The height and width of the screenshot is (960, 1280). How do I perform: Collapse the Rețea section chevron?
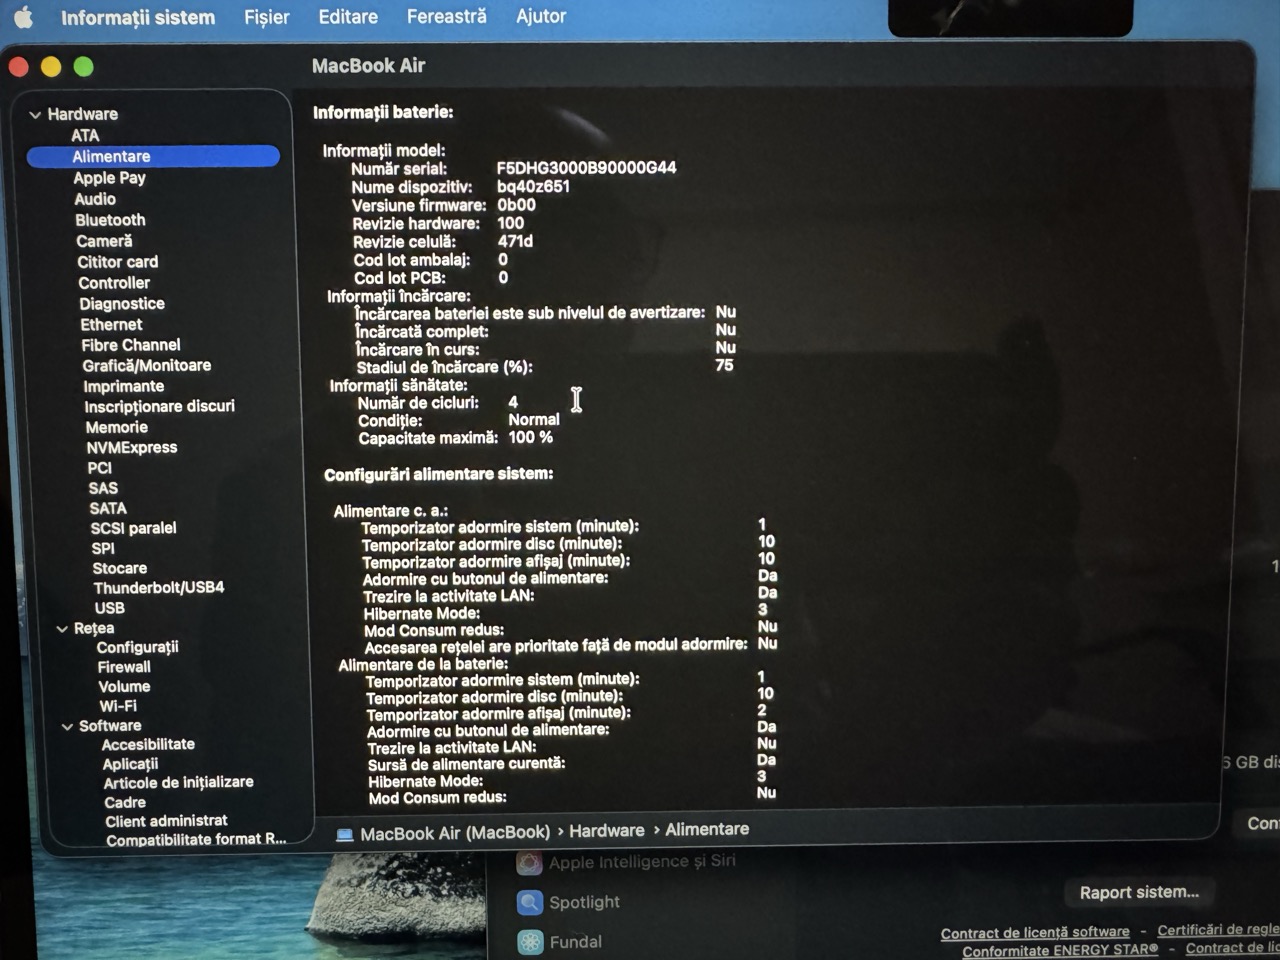[62, 629]
